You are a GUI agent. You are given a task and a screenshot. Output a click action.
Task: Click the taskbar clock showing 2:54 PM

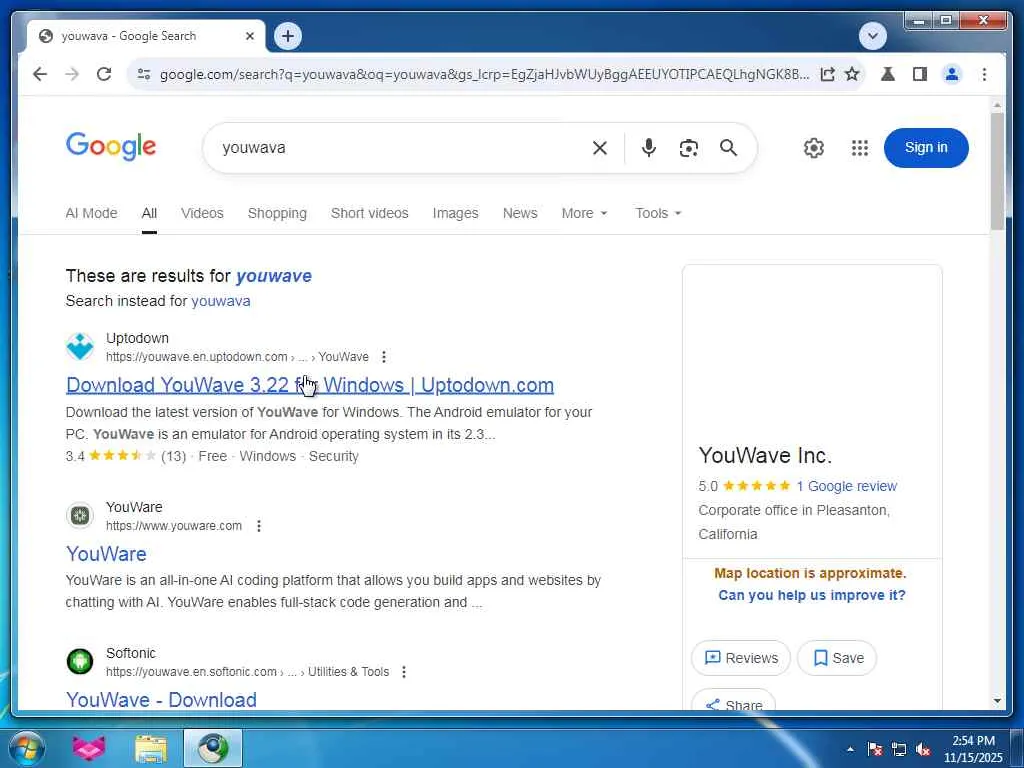pos(973,749)
